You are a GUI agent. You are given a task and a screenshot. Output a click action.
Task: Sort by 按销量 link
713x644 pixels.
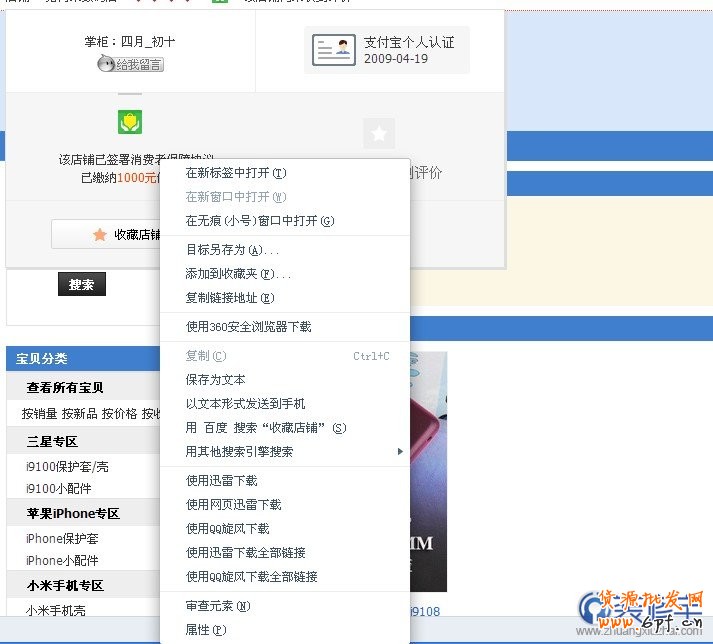click(40, 414)
